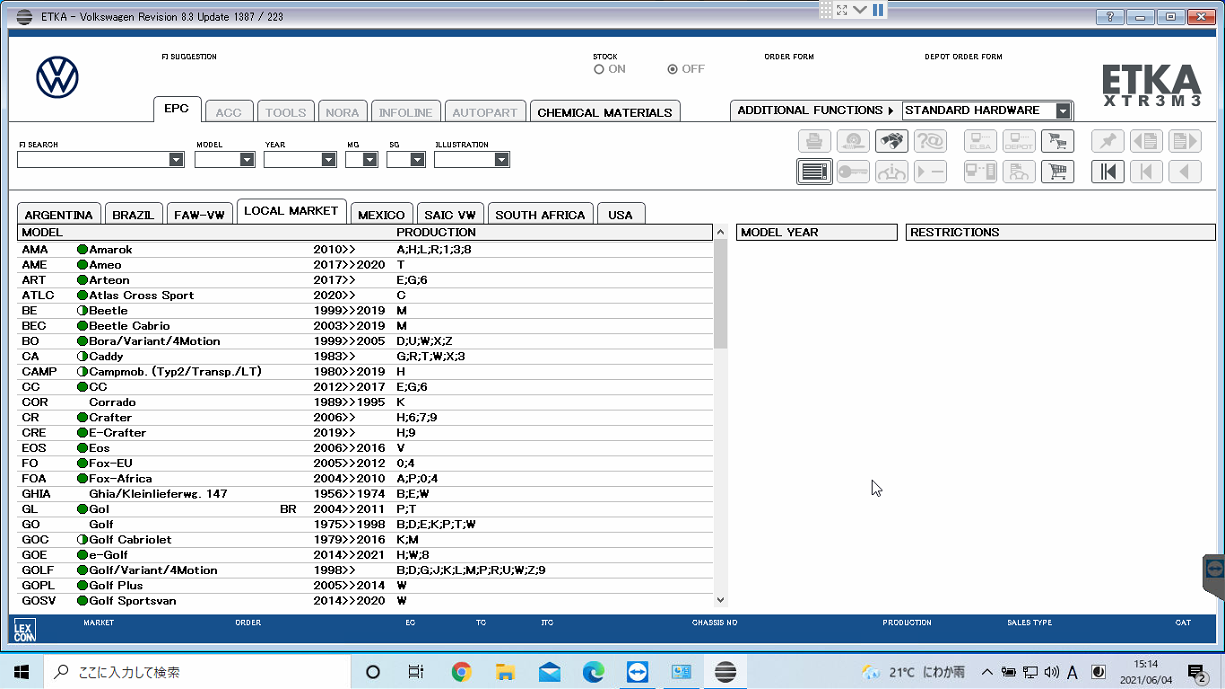Jump to first page arrow icon
Viewport: 1225px width, 689px height.
[1108, 172]
